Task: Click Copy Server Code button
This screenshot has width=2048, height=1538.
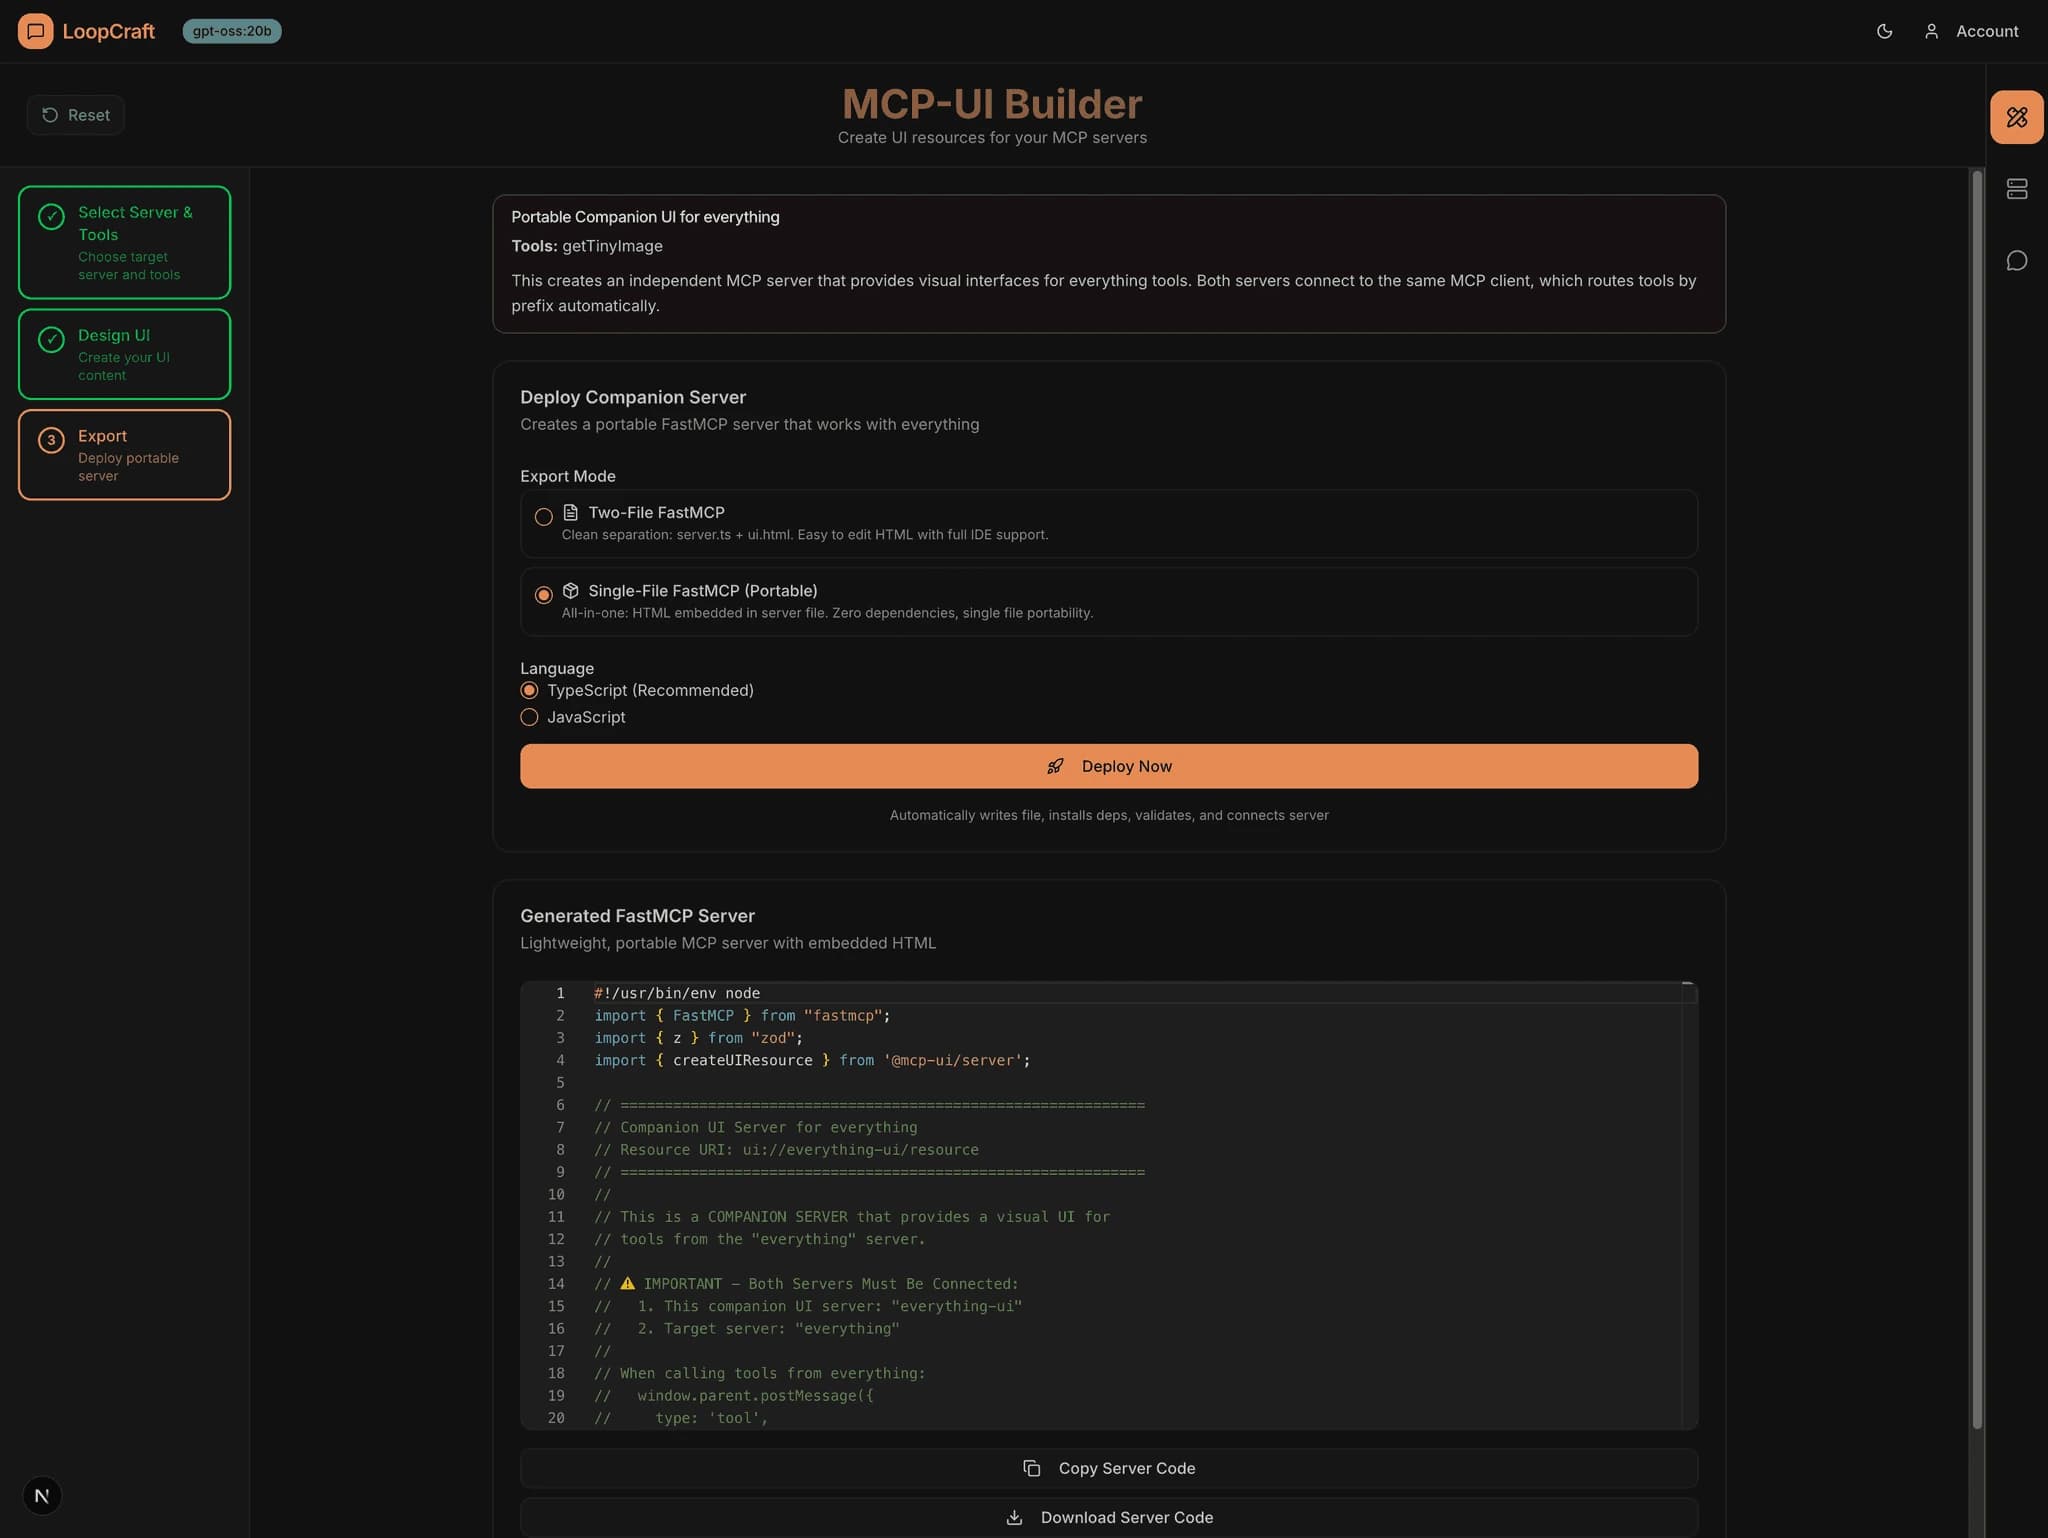Action: click(1108, 1468)
